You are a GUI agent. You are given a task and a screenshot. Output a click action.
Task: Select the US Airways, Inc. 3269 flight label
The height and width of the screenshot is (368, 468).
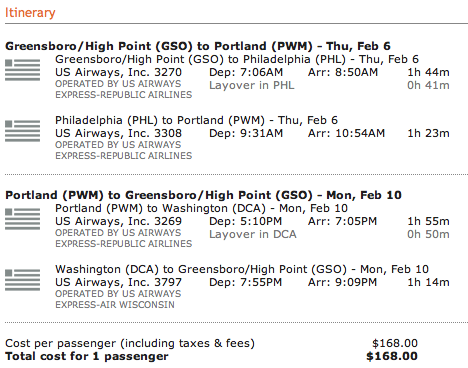point(118,221)
